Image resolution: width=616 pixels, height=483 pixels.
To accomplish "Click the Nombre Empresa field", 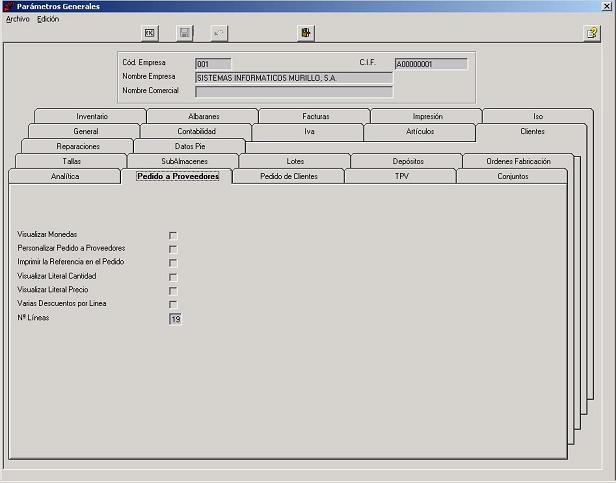I will 294,78.
